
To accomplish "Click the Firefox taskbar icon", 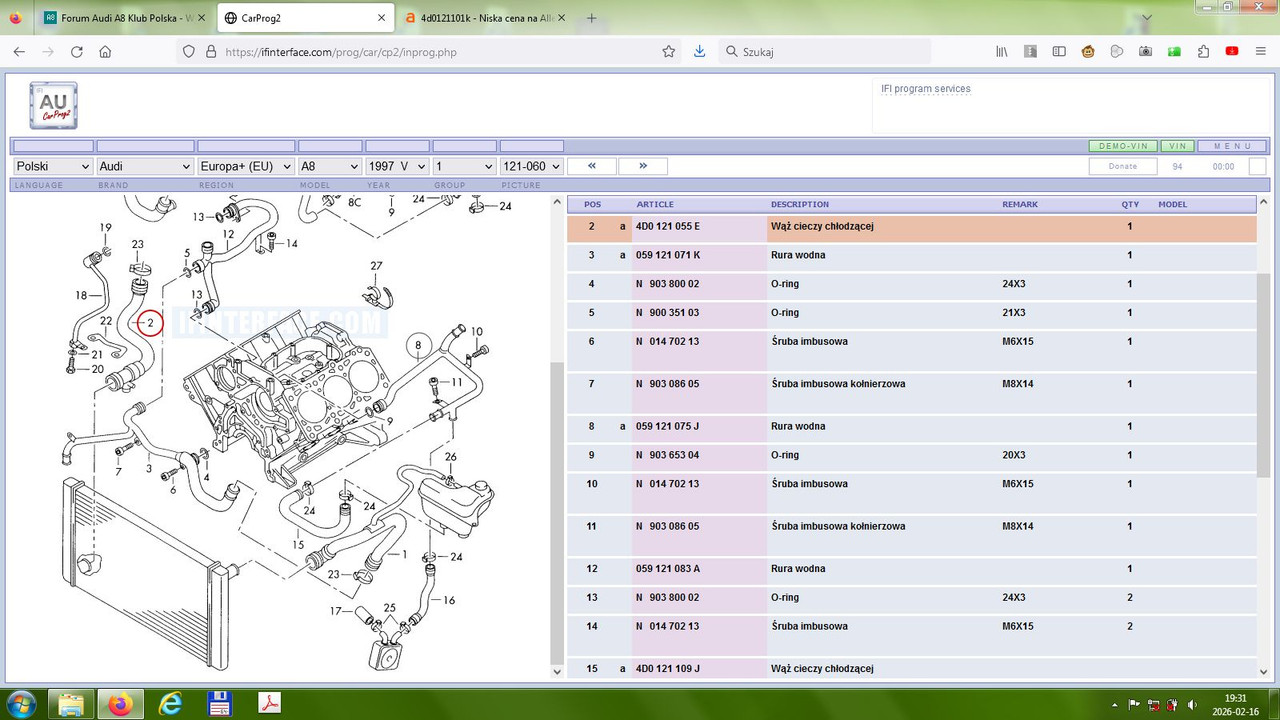I will click(x=121, y=704).
